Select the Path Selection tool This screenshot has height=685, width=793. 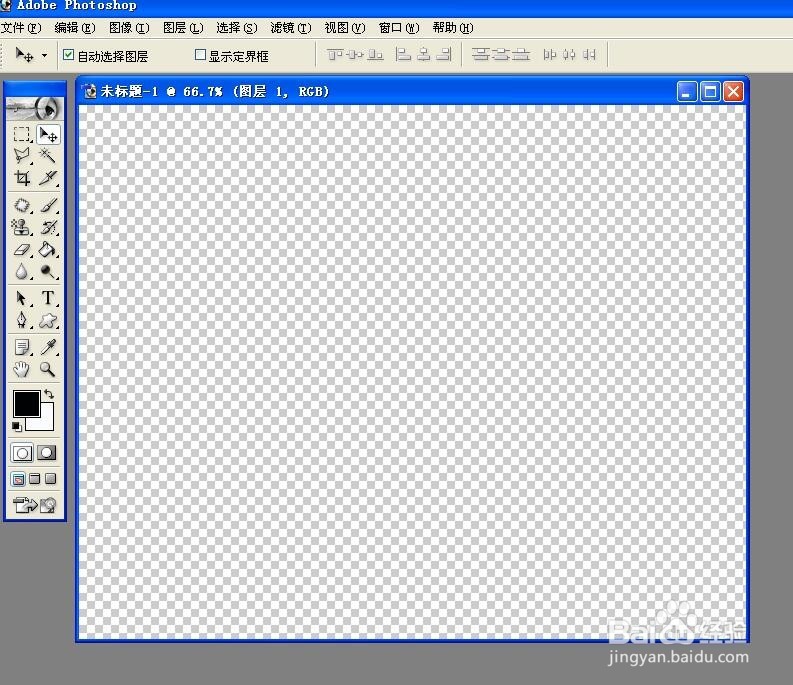point(21,298)
